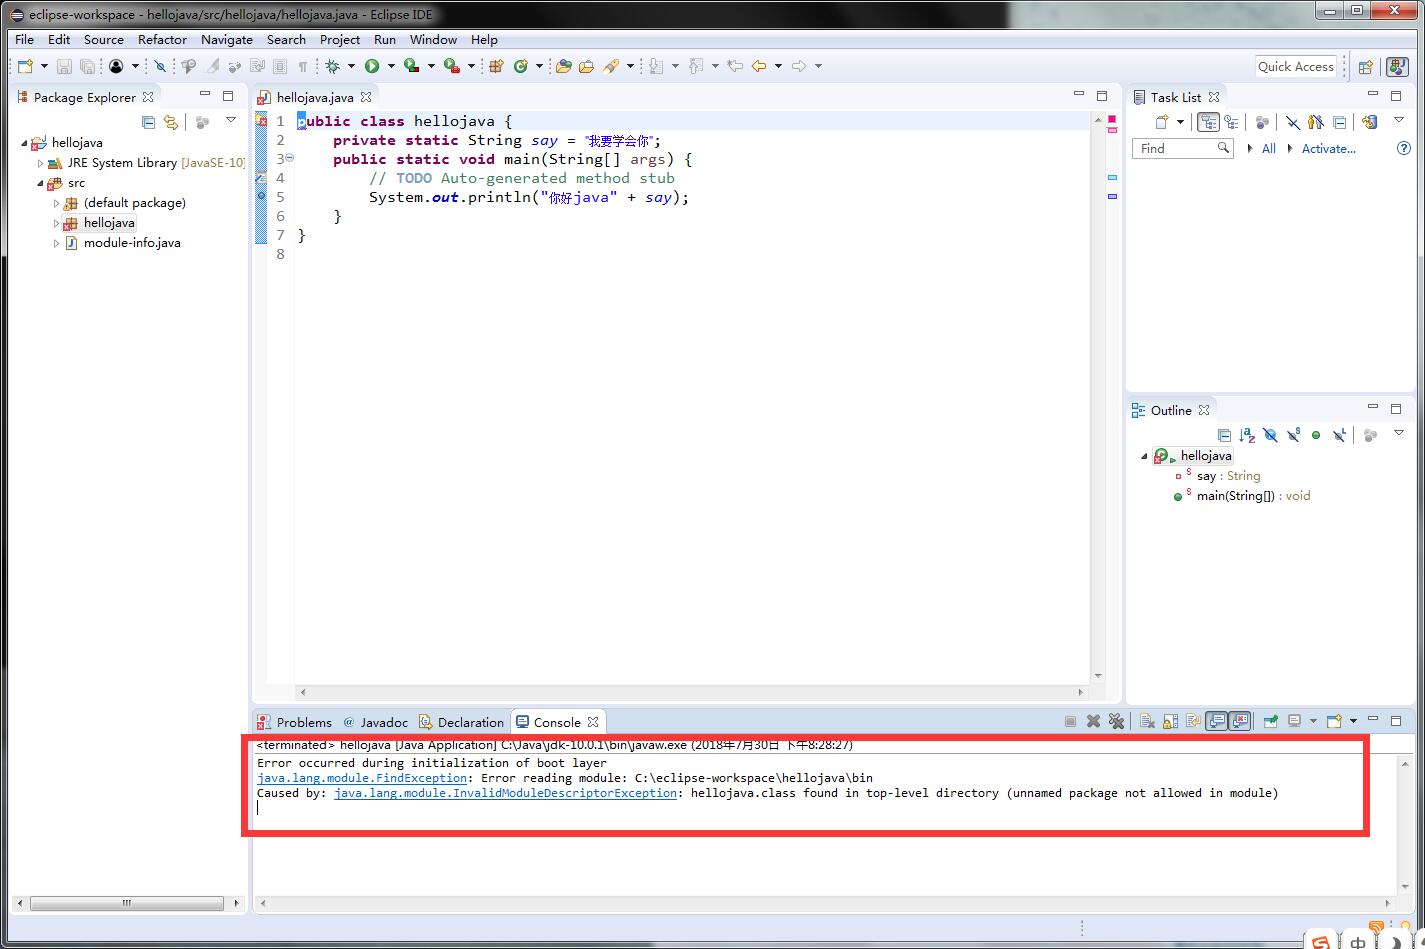Image resolution: width=1425 pixels, height=949 pixels.
Task: Toggle Show Console on Standard Out
Action: (1216, 721)
